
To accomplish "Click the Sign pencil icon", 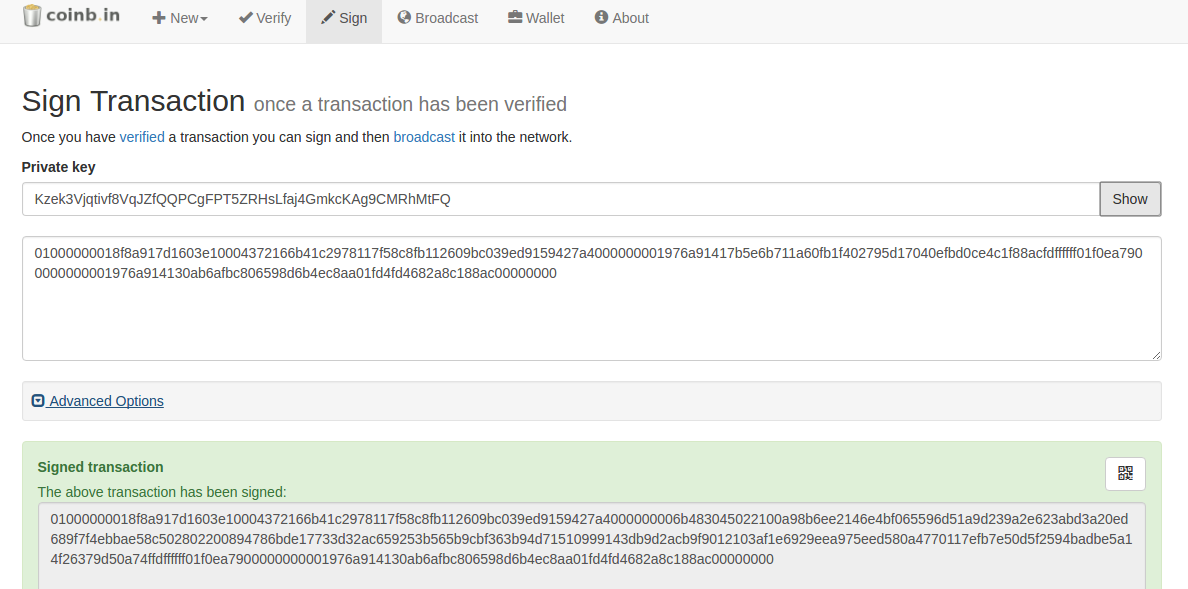I will 327,18.
